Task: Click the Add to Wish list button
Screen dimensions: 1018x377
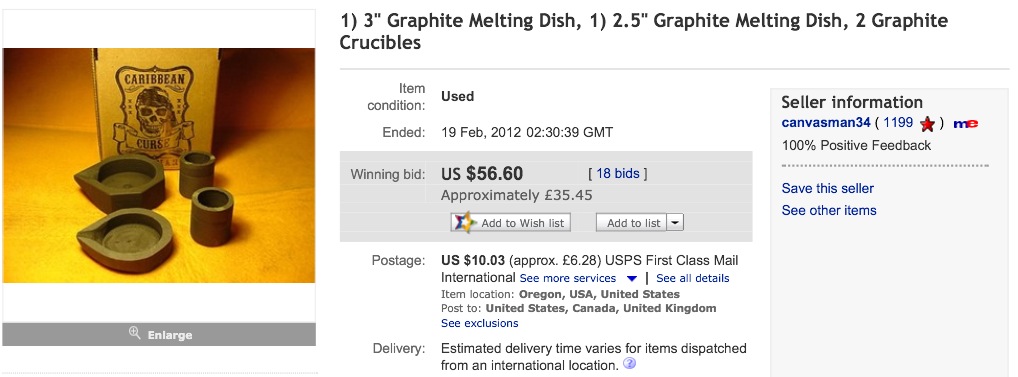Action: click(x=510, y=223)
